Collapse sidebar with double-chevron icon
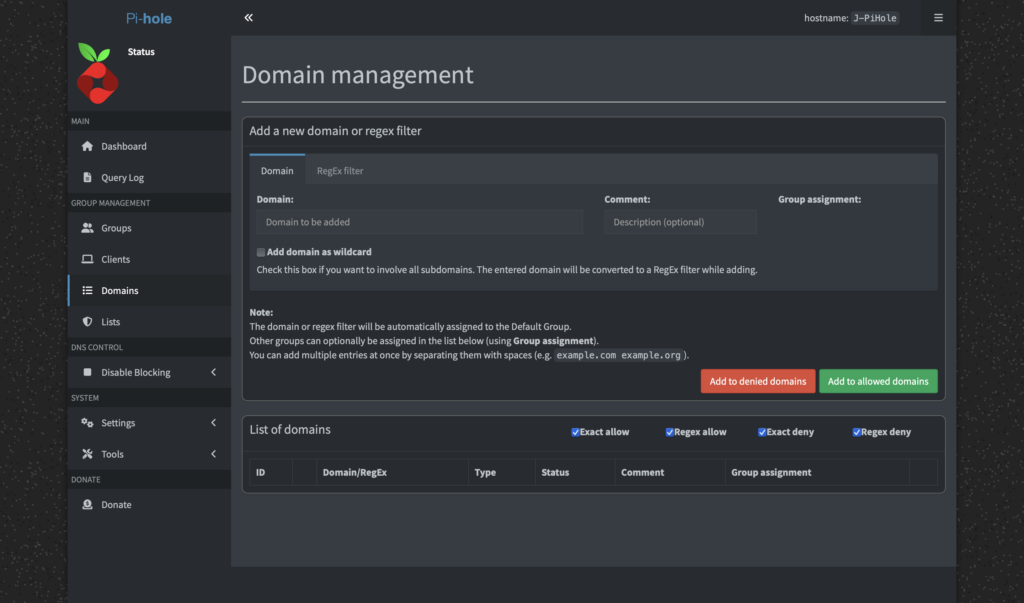The width and height of the screenshot is (1024, 603). 248,18
